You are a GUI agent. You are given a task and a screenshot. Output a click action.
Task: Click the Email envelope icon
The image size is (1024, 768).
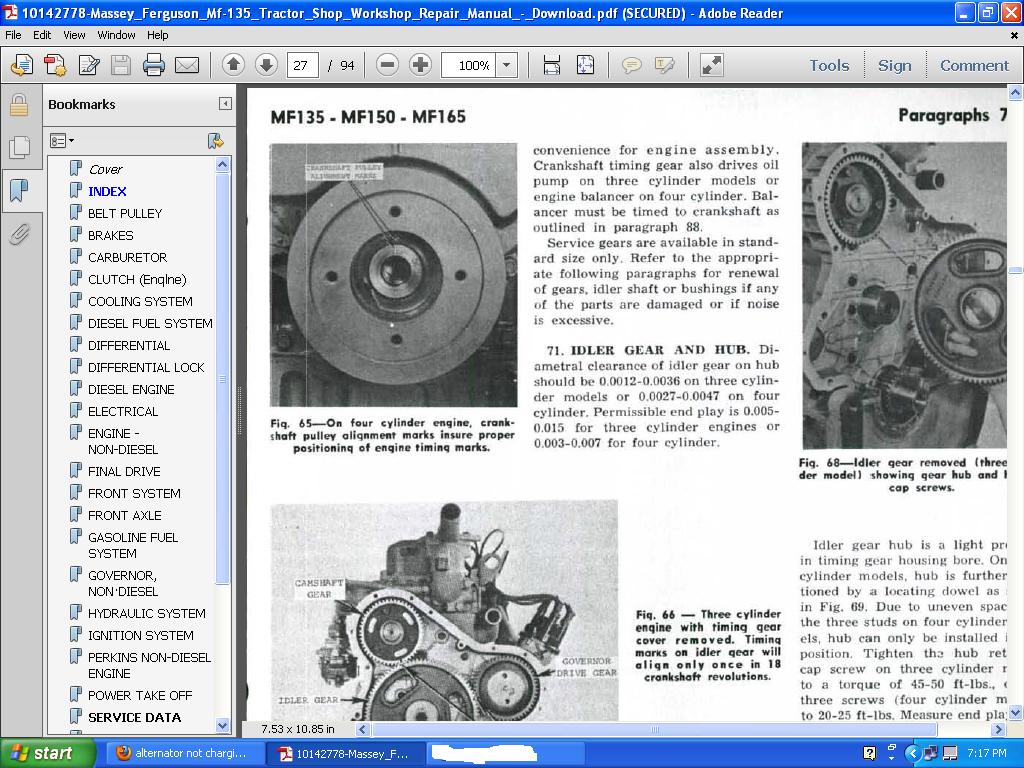point(187,65)
